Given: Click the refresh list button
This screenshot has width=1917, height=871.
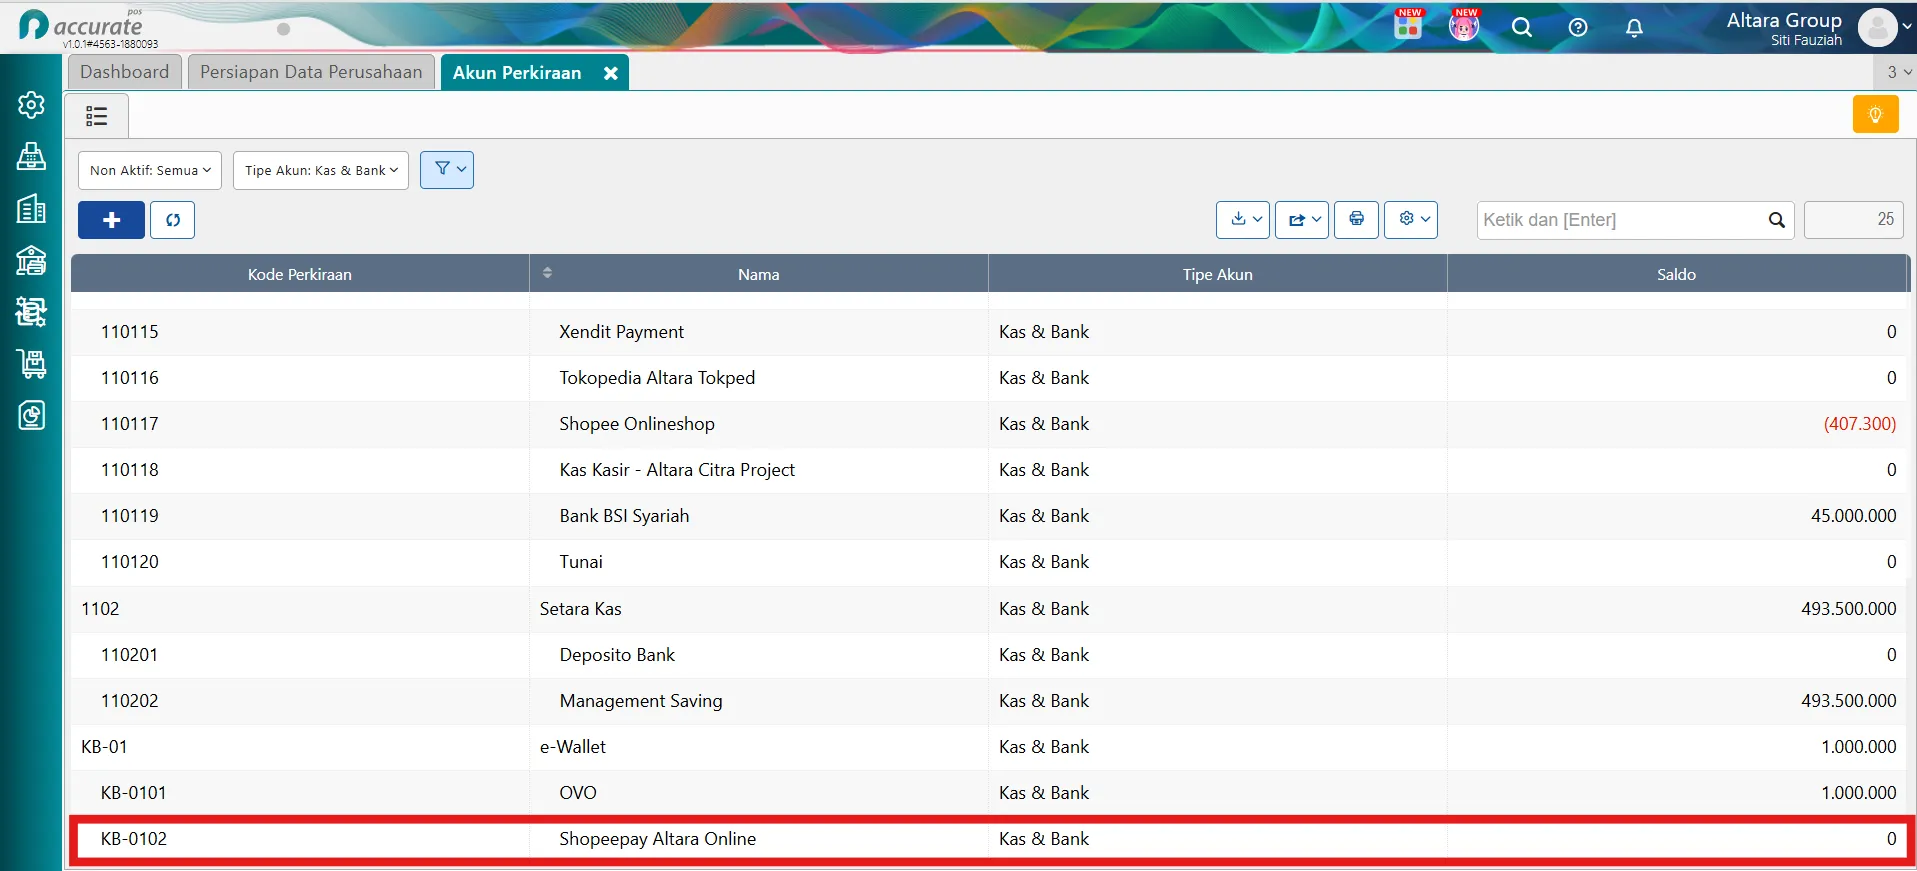Looking at the screenshot, I should tap(172, 220).
